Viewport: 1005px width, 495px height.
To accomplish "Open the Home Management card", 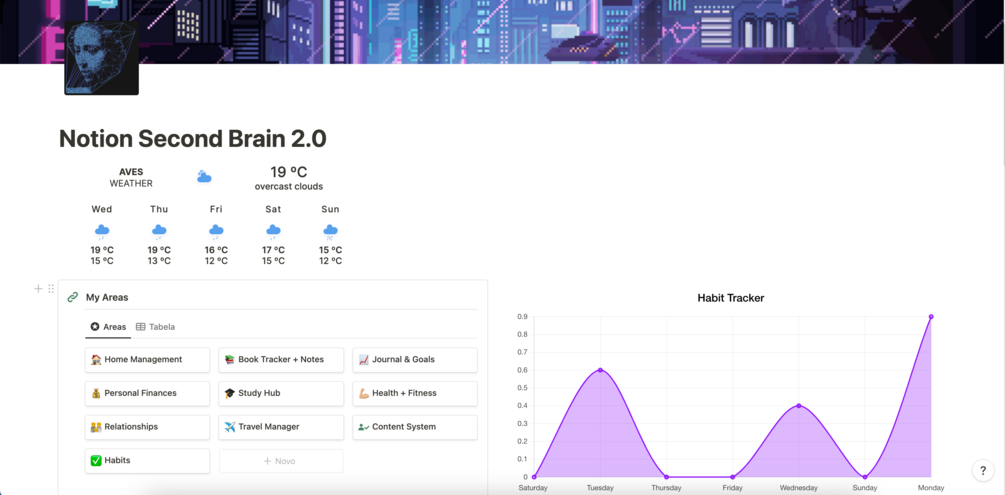I will tap(147, 360).
